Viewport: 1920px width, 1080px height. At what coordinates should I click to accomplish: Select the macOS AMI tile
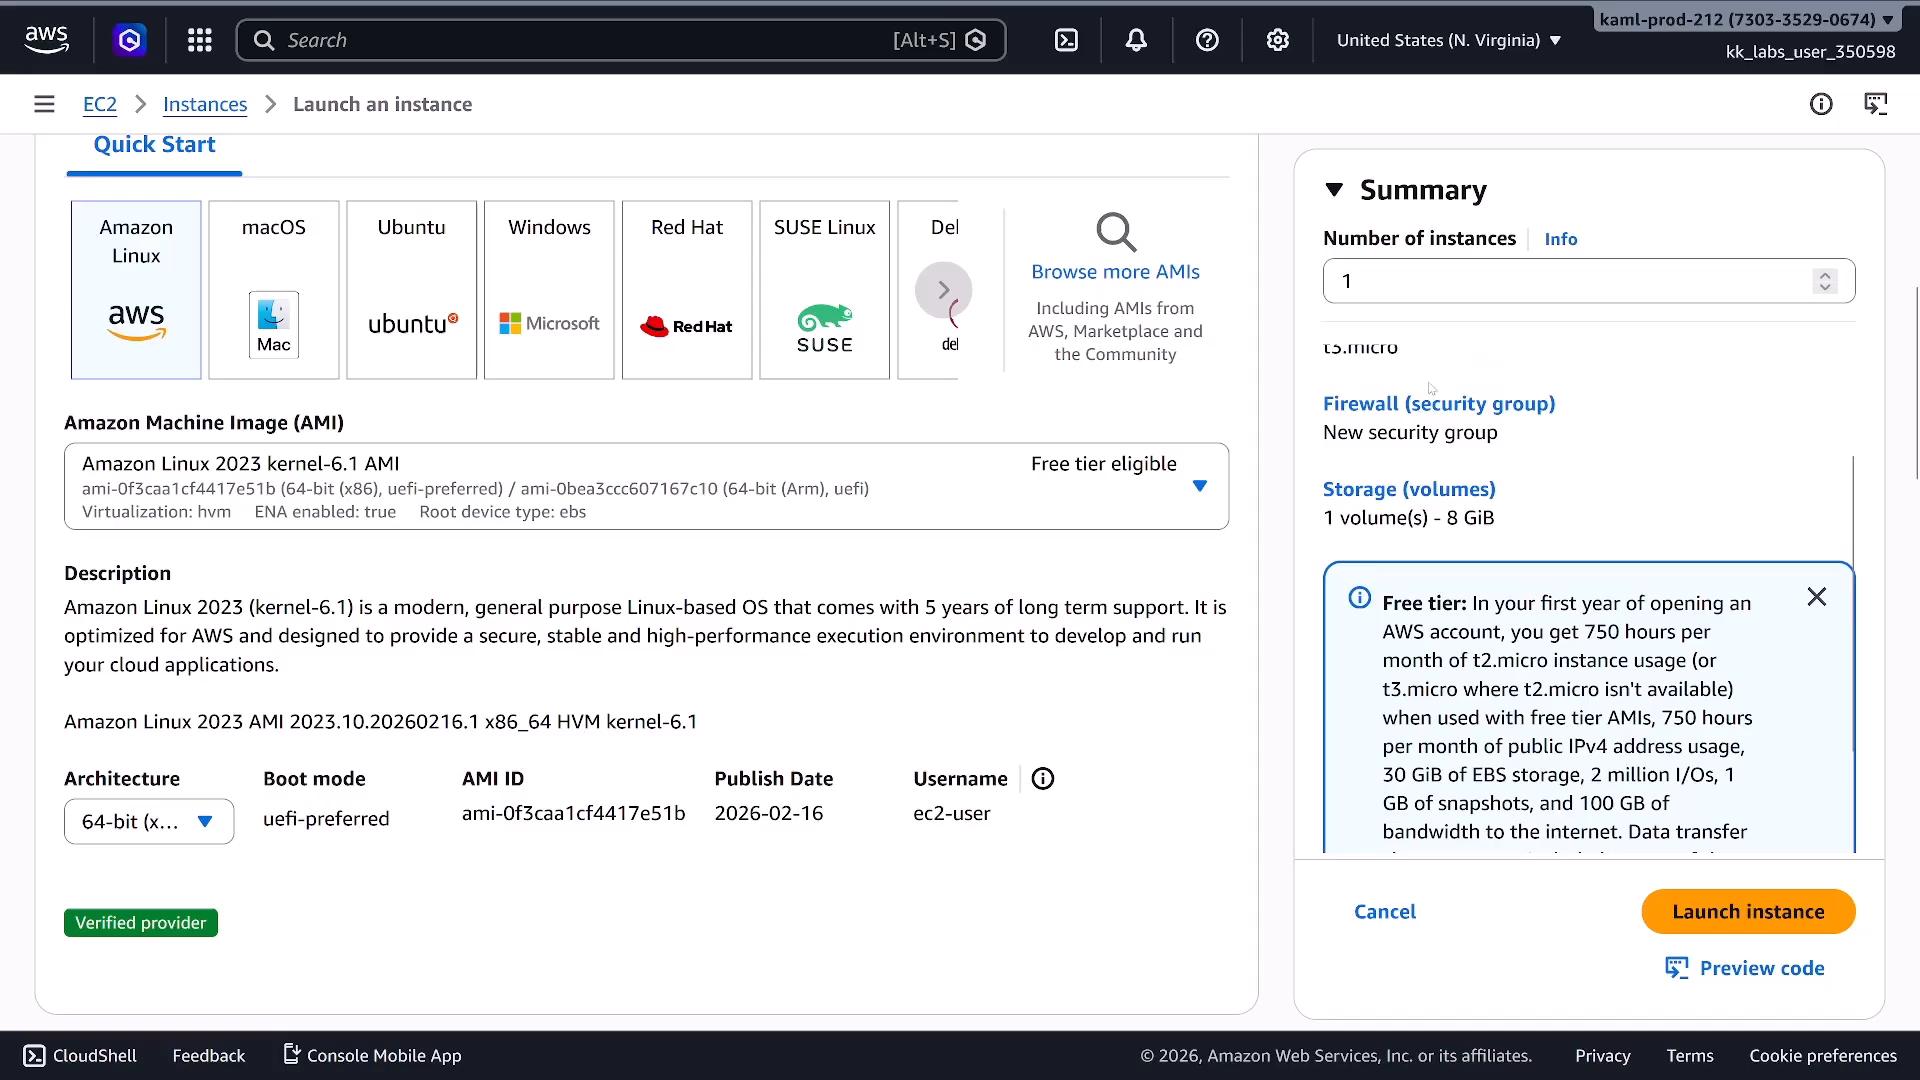pyautogui.click(x=274, y=290)
